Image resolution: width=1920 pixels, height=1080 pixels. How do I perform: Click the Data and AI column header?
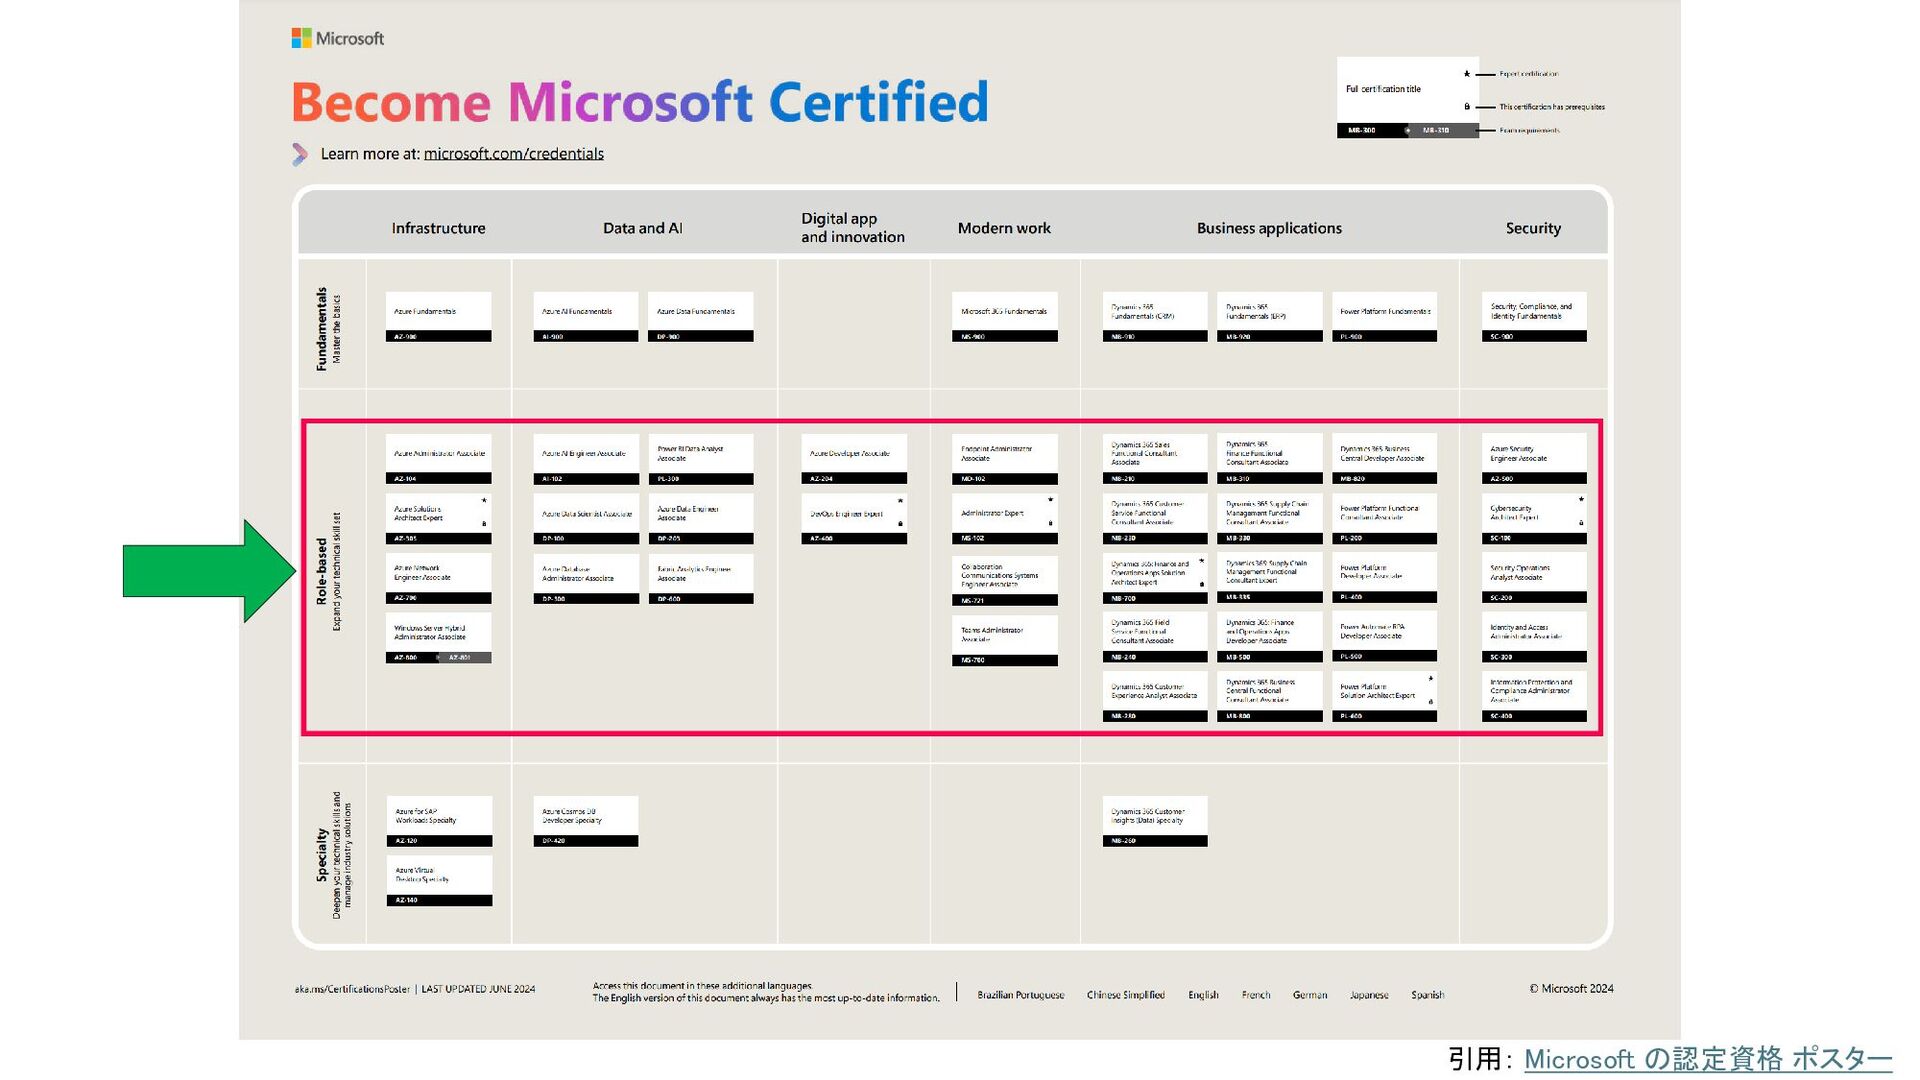[x=642, y=228]
